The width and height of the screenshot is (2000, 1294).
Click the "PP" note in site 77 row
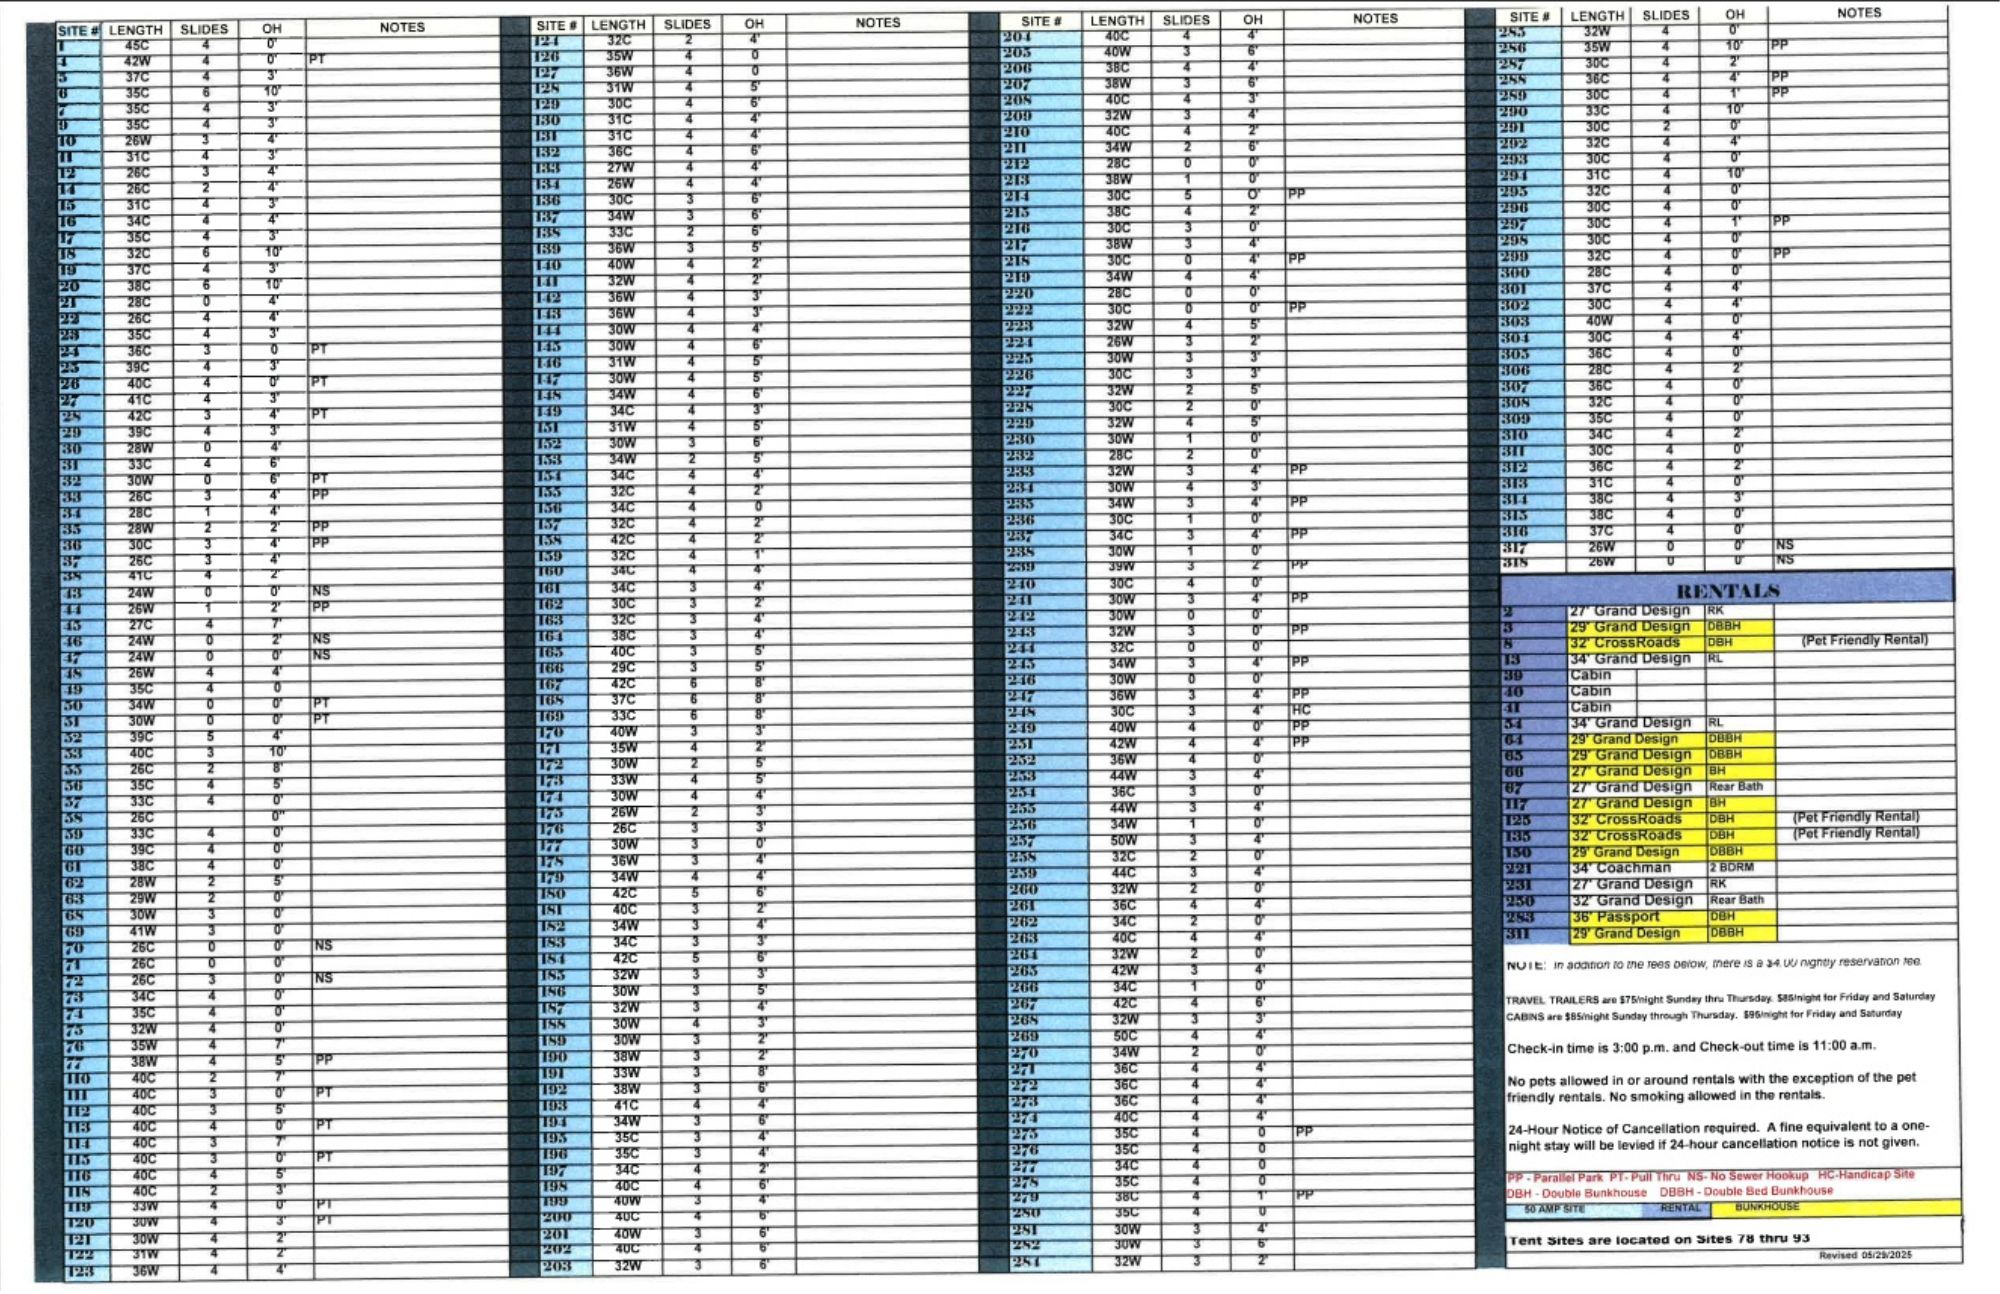pos(324,1060)
